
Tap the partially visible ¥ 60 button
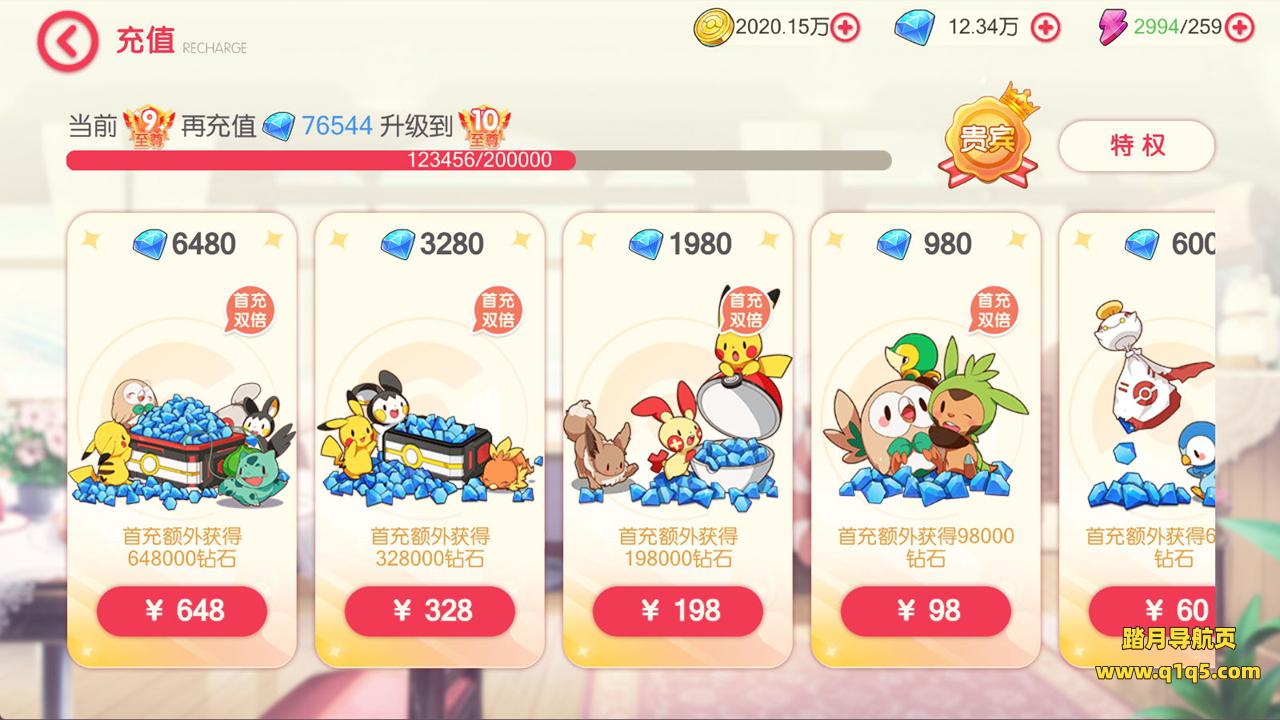pos(1152,611)
